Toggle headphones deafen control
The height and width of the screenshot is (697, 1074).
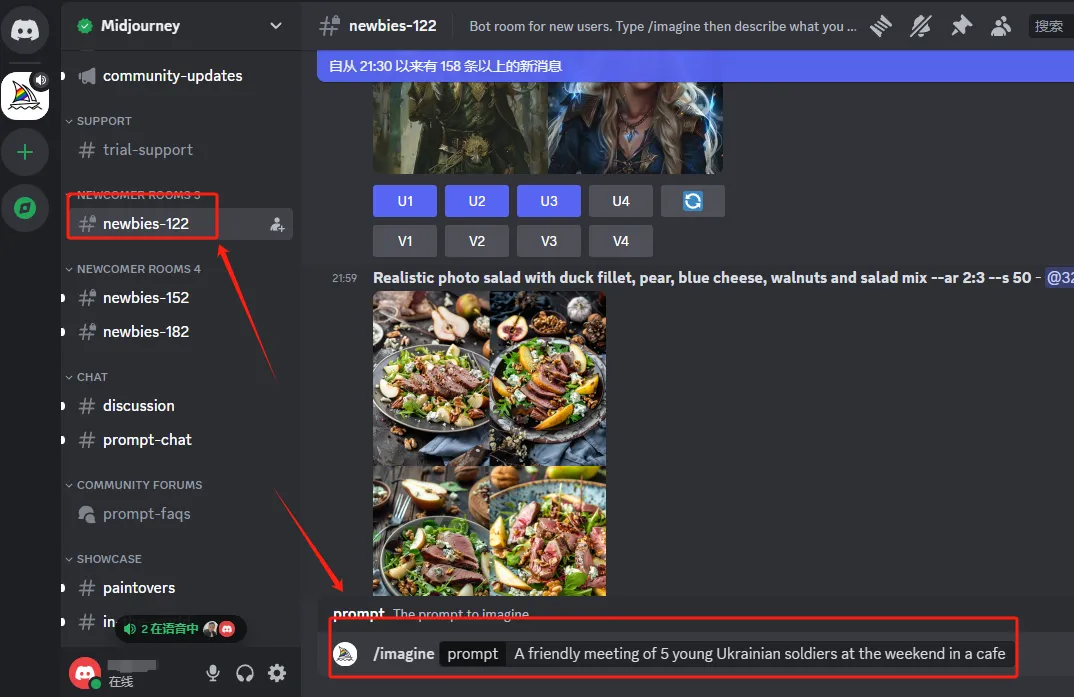tap(245, 673)
